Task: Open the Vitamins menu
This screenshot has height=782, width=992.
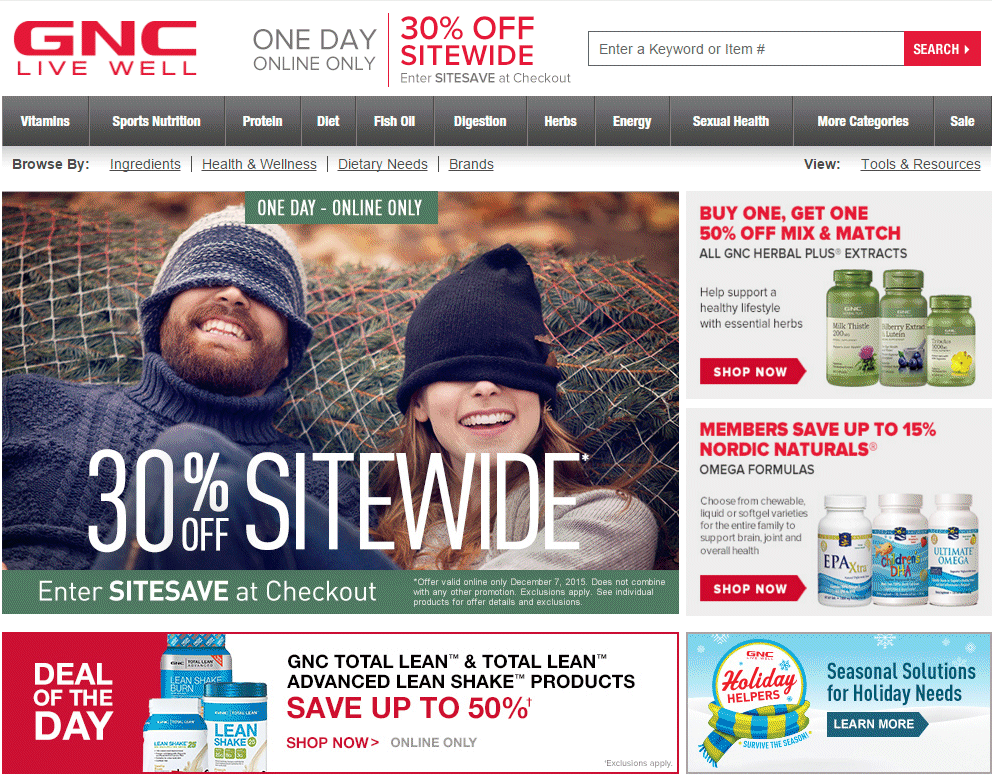Action: (45, 121)
